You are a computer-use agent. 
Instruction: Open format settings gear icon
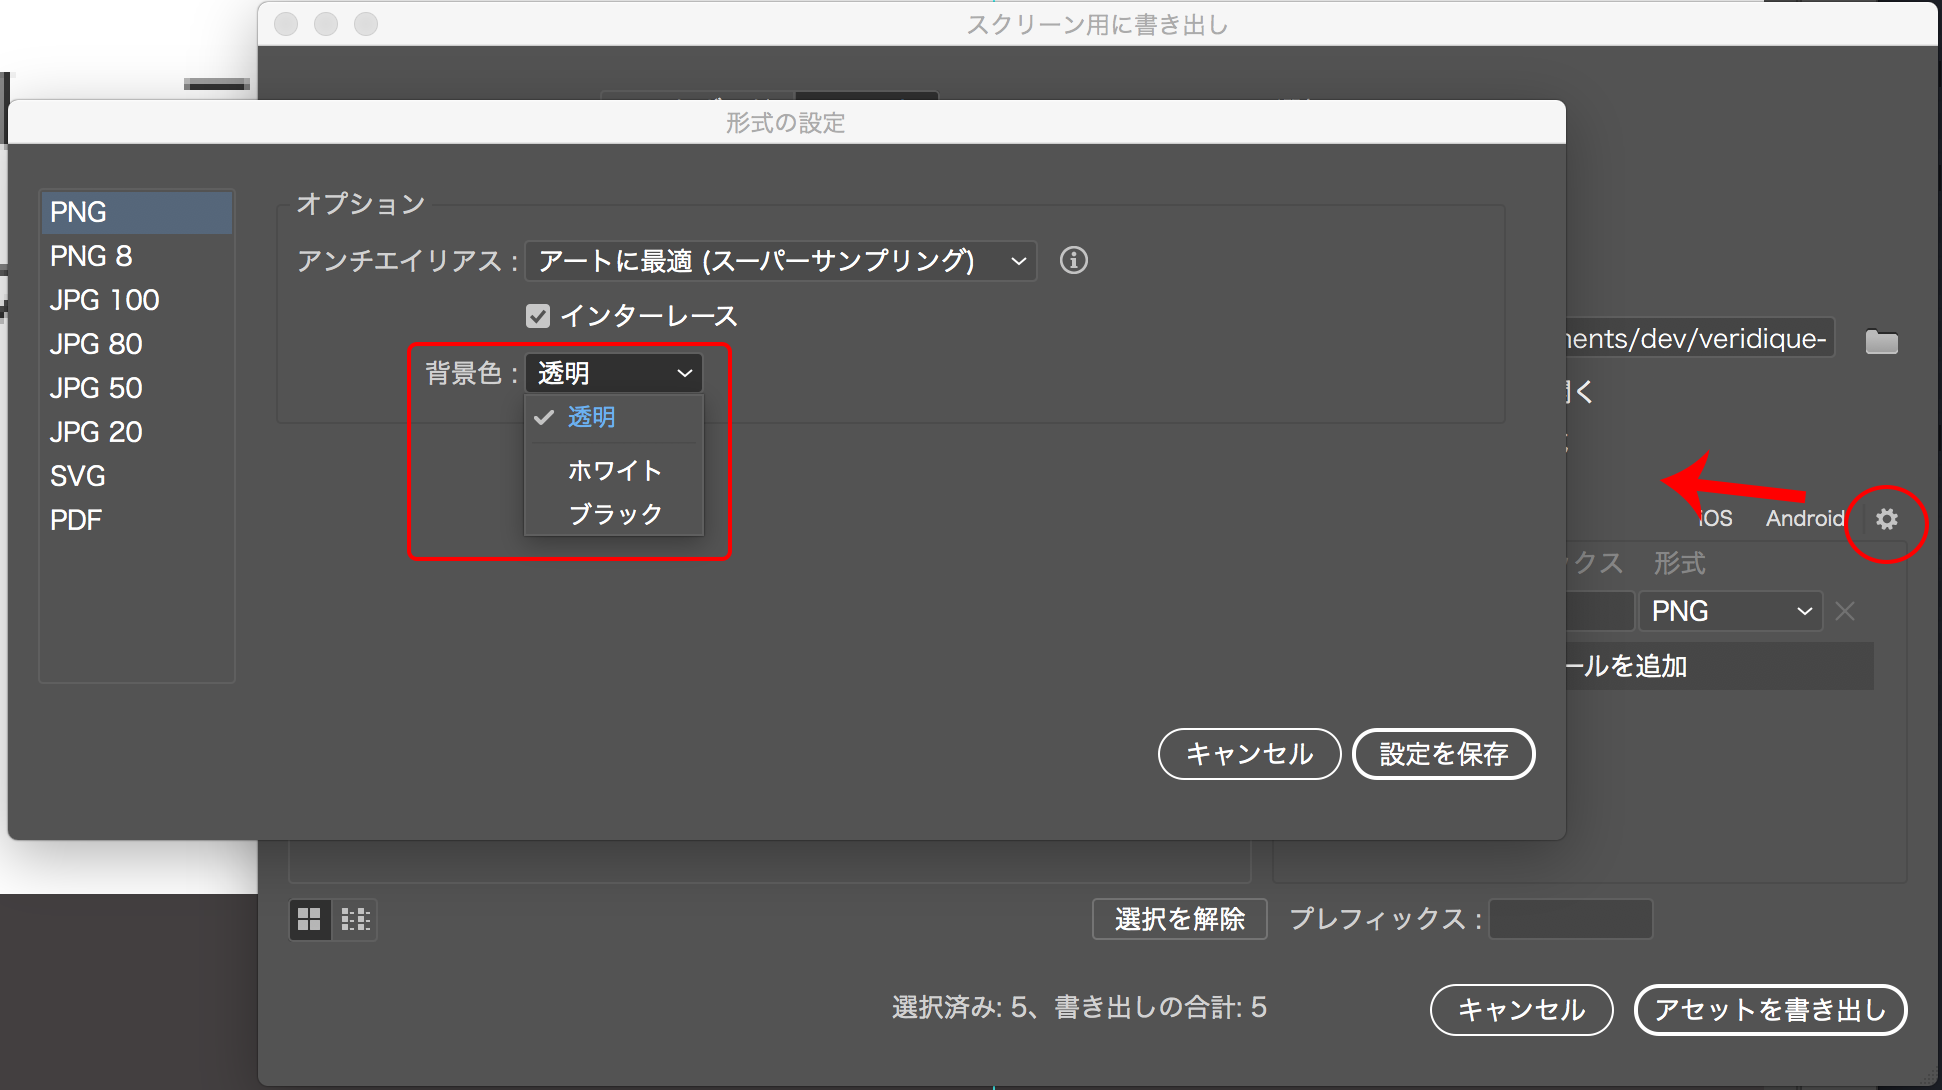[1886, 519]
